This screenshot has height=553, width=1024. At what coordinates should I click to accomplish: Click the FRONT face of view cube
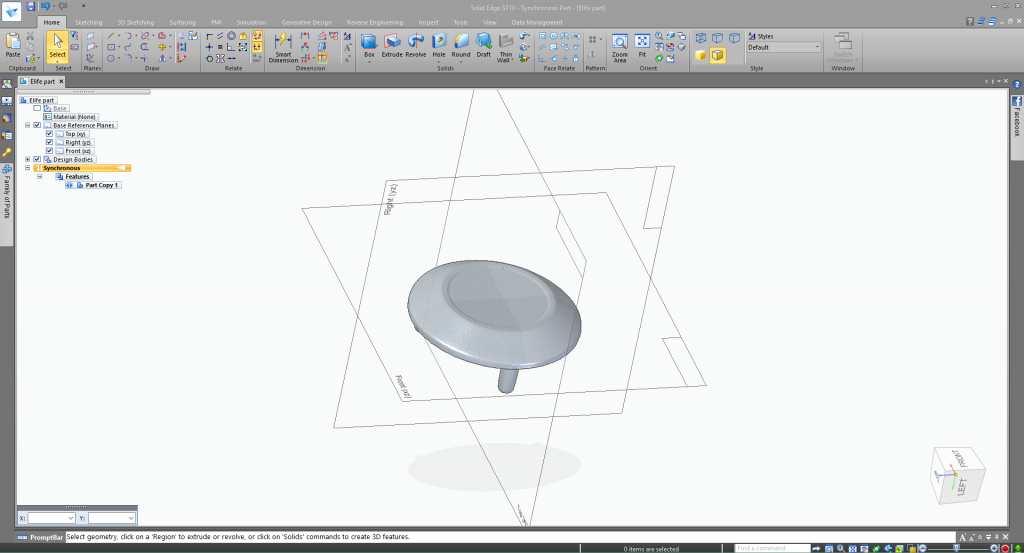[x=961, y=459]
